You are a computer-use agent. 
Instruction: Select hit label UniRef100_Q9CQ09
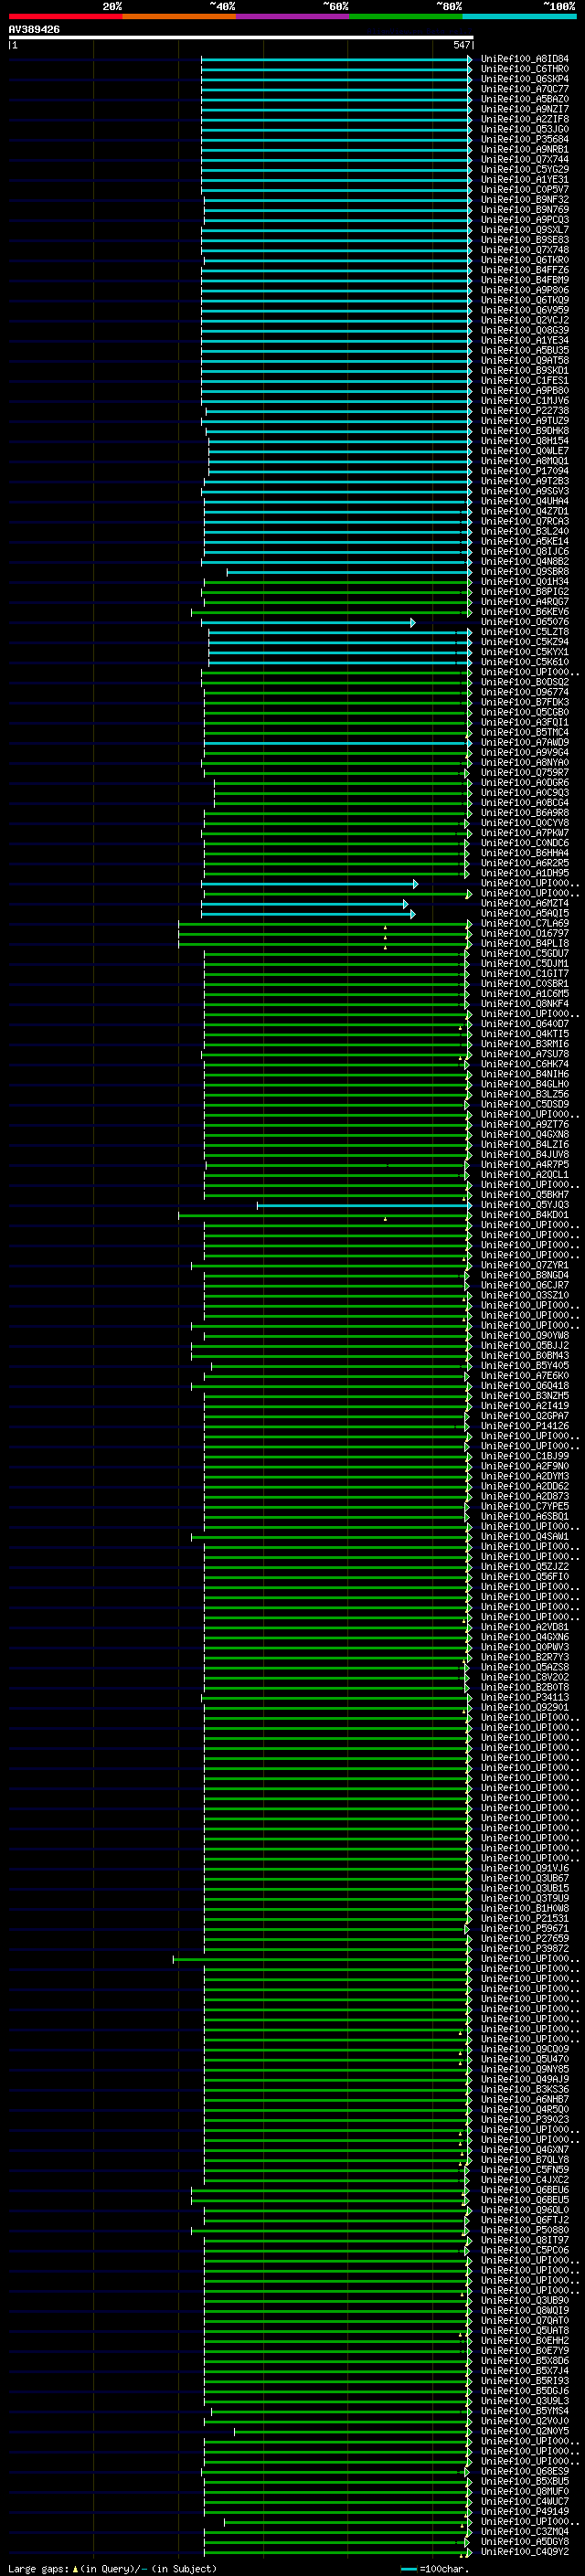coord(524,2049)
